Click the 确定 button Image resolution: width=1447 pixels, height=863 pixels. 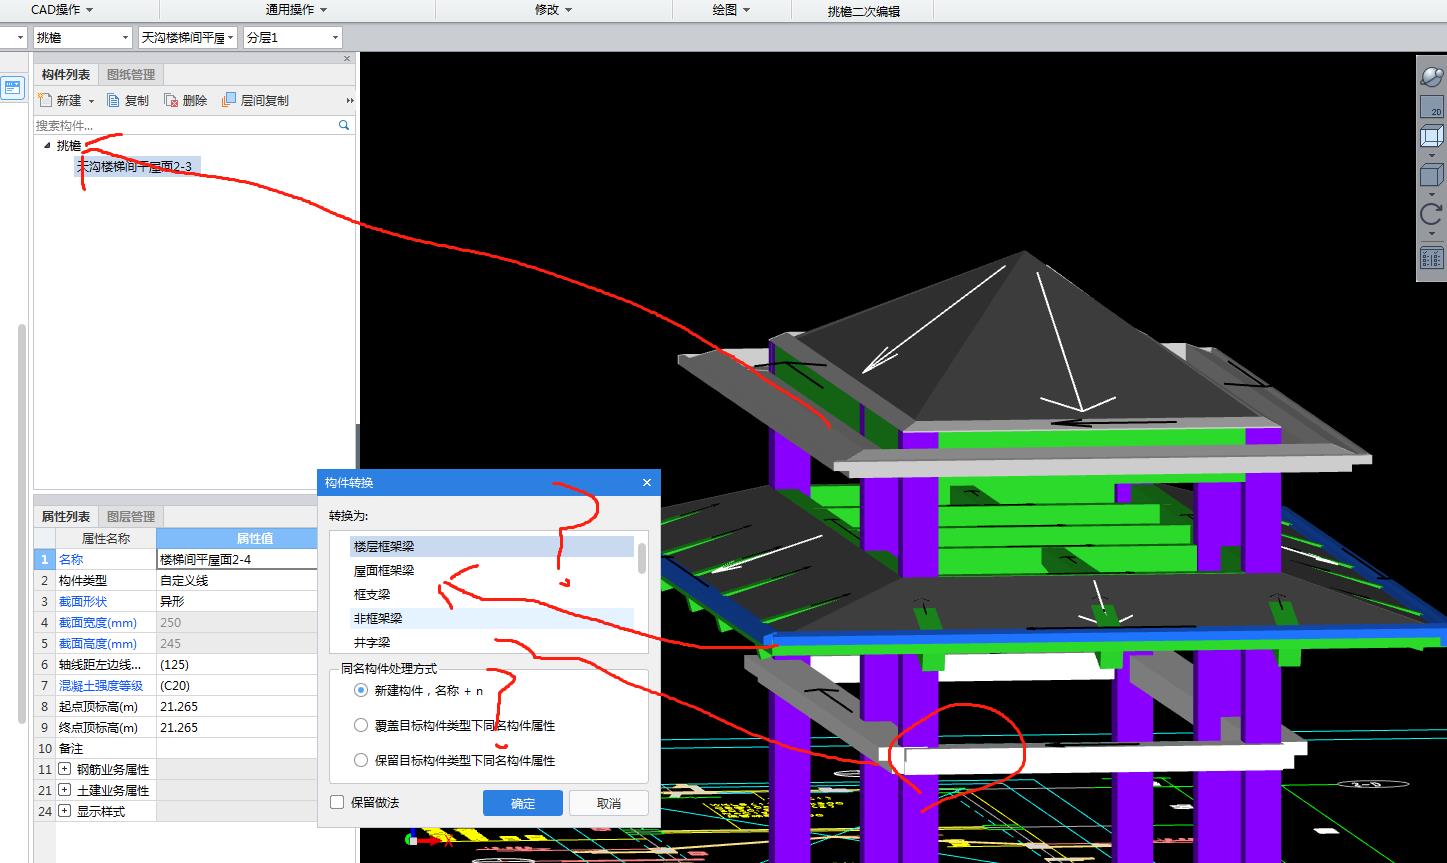523,803
